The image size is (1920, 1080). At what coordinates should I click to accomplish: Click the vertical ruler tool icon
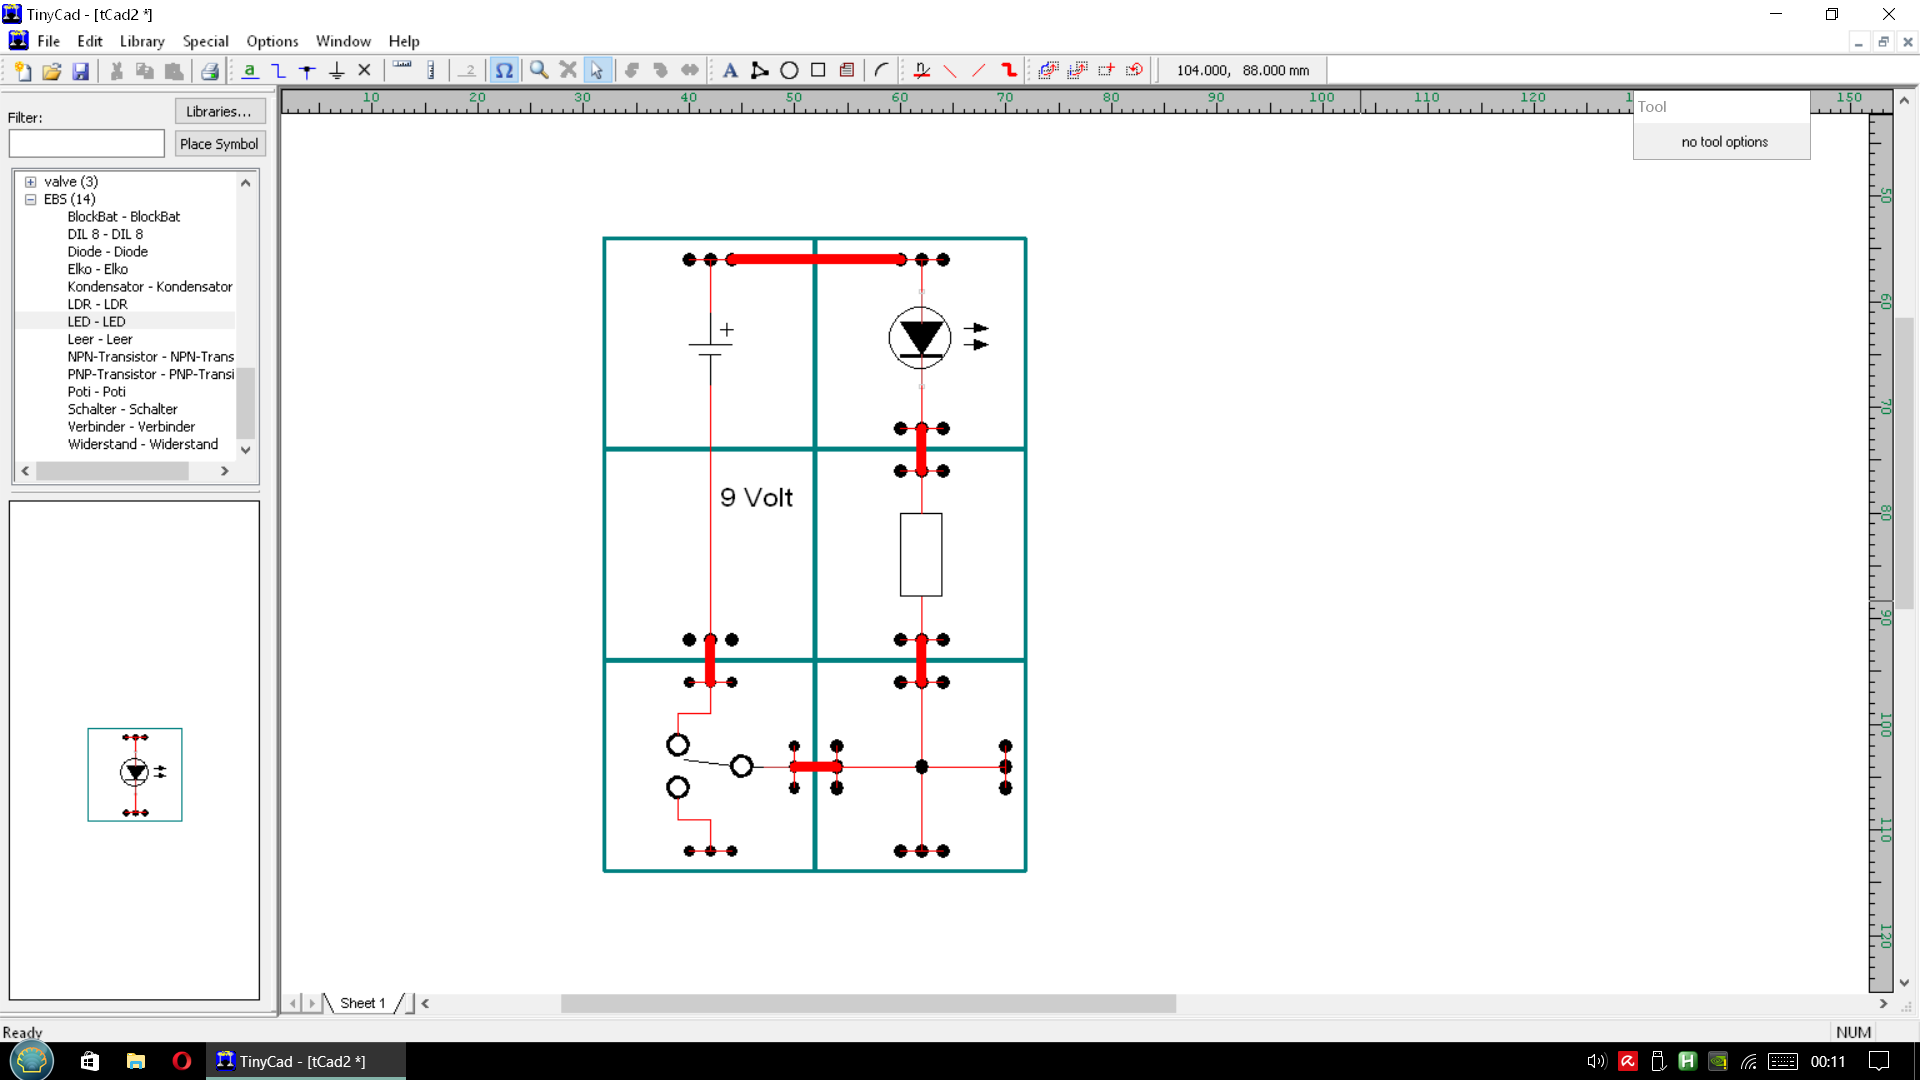tap(431, 71)
